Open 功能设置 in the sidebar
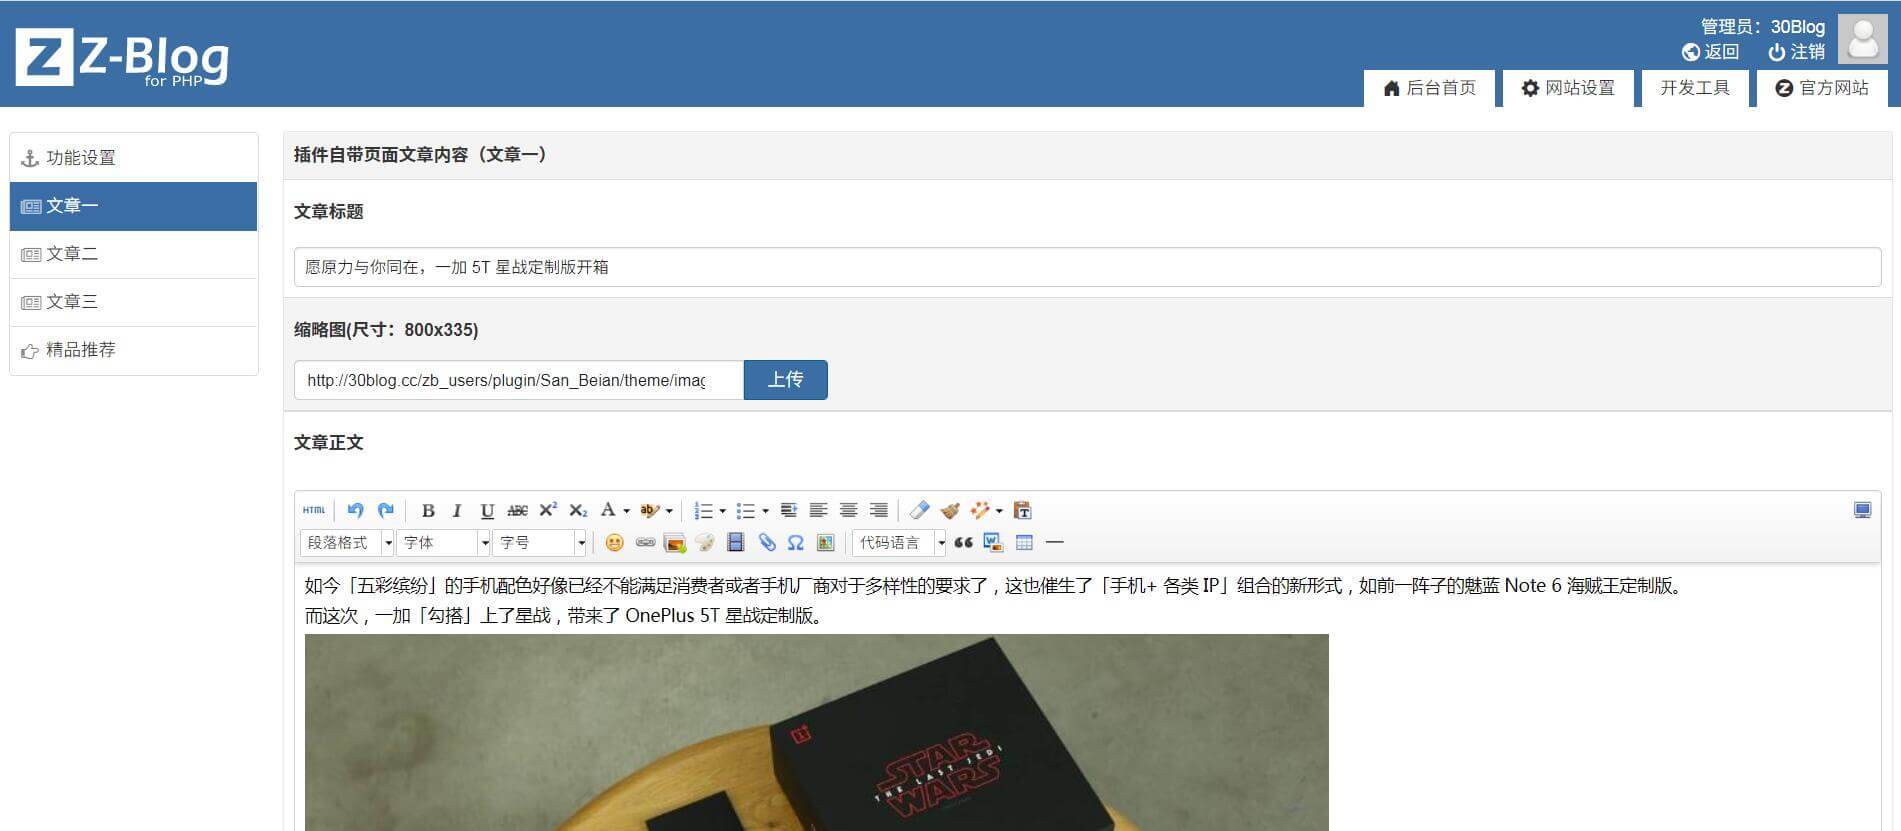 (x=134, y=158)
